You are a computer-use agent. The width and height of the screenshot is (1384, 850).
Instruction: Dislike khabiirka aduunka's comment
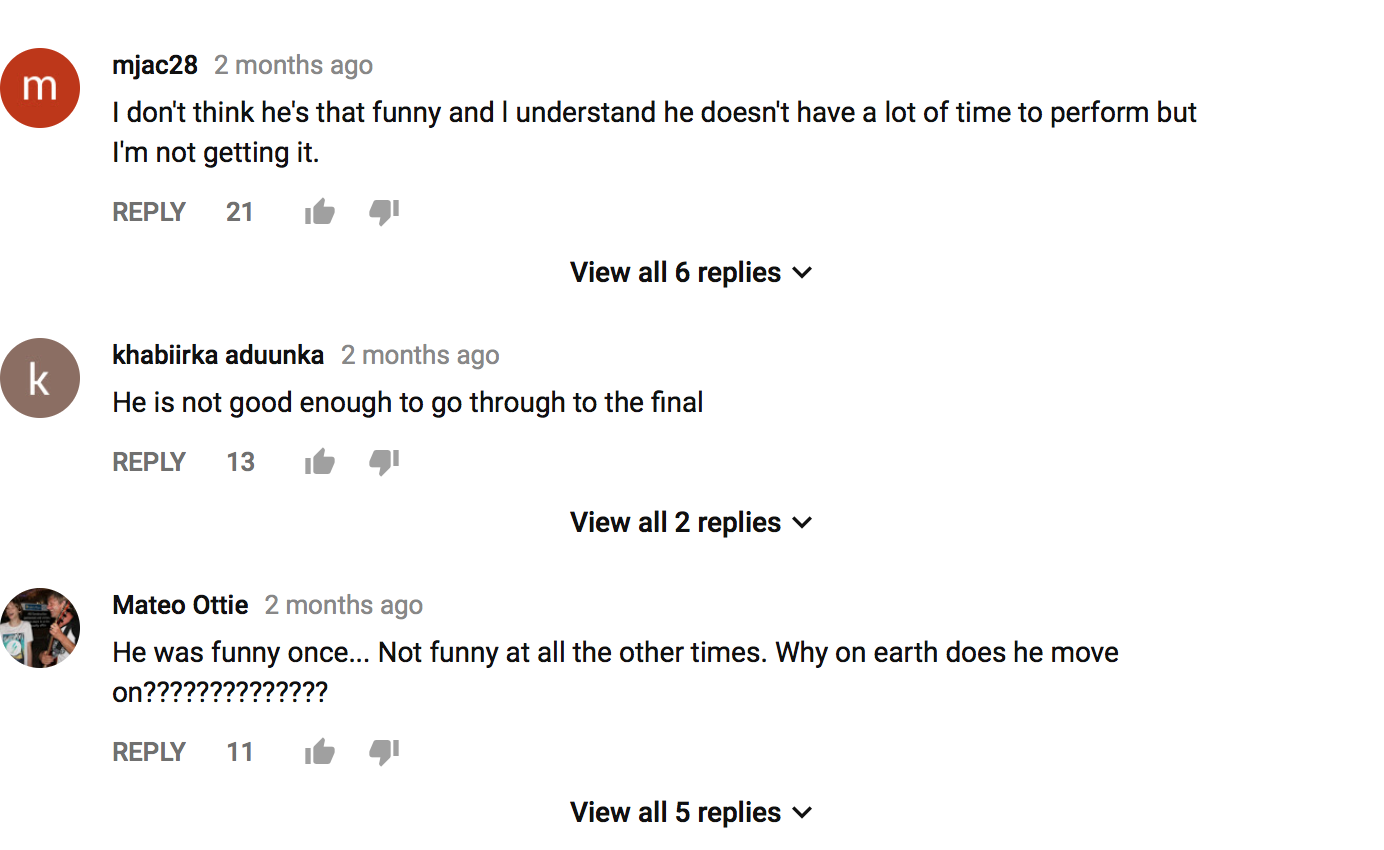(384, 462)
